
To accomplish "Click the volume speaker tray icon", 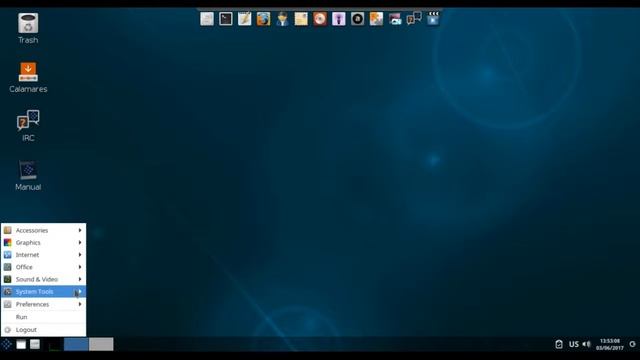I will click(587, 344).
